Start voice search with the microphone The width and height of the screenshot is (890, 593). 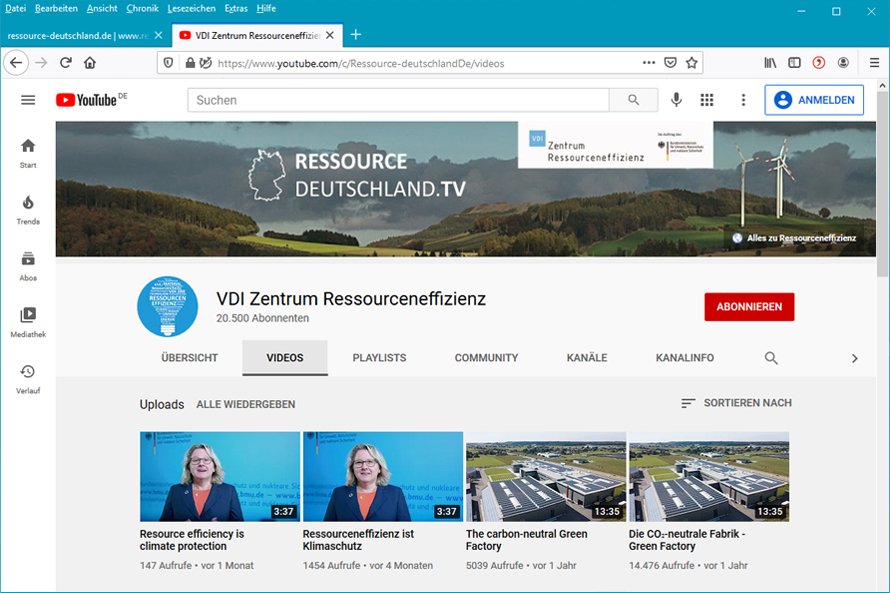point(676,100)
